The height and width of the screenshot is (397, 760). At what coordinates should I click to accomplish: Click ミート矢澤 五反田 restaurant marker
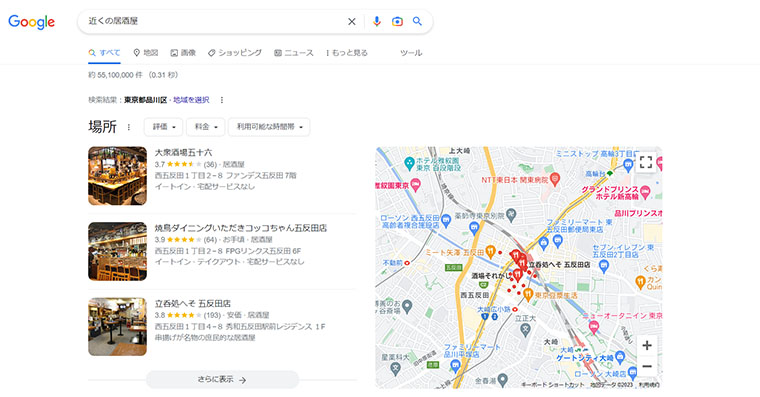[x=491, y=252]
